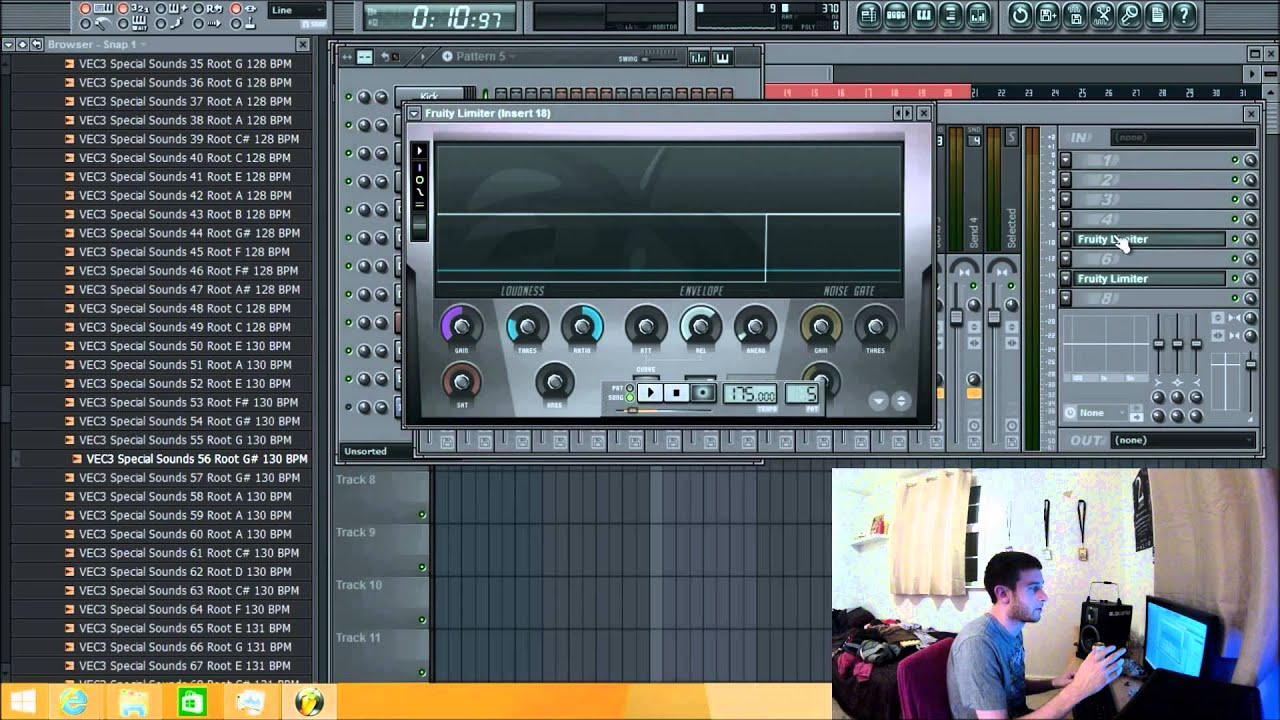Click Record on the floating transport
1280x720 pixels.
pyautogui.click(x=703, y=393)
